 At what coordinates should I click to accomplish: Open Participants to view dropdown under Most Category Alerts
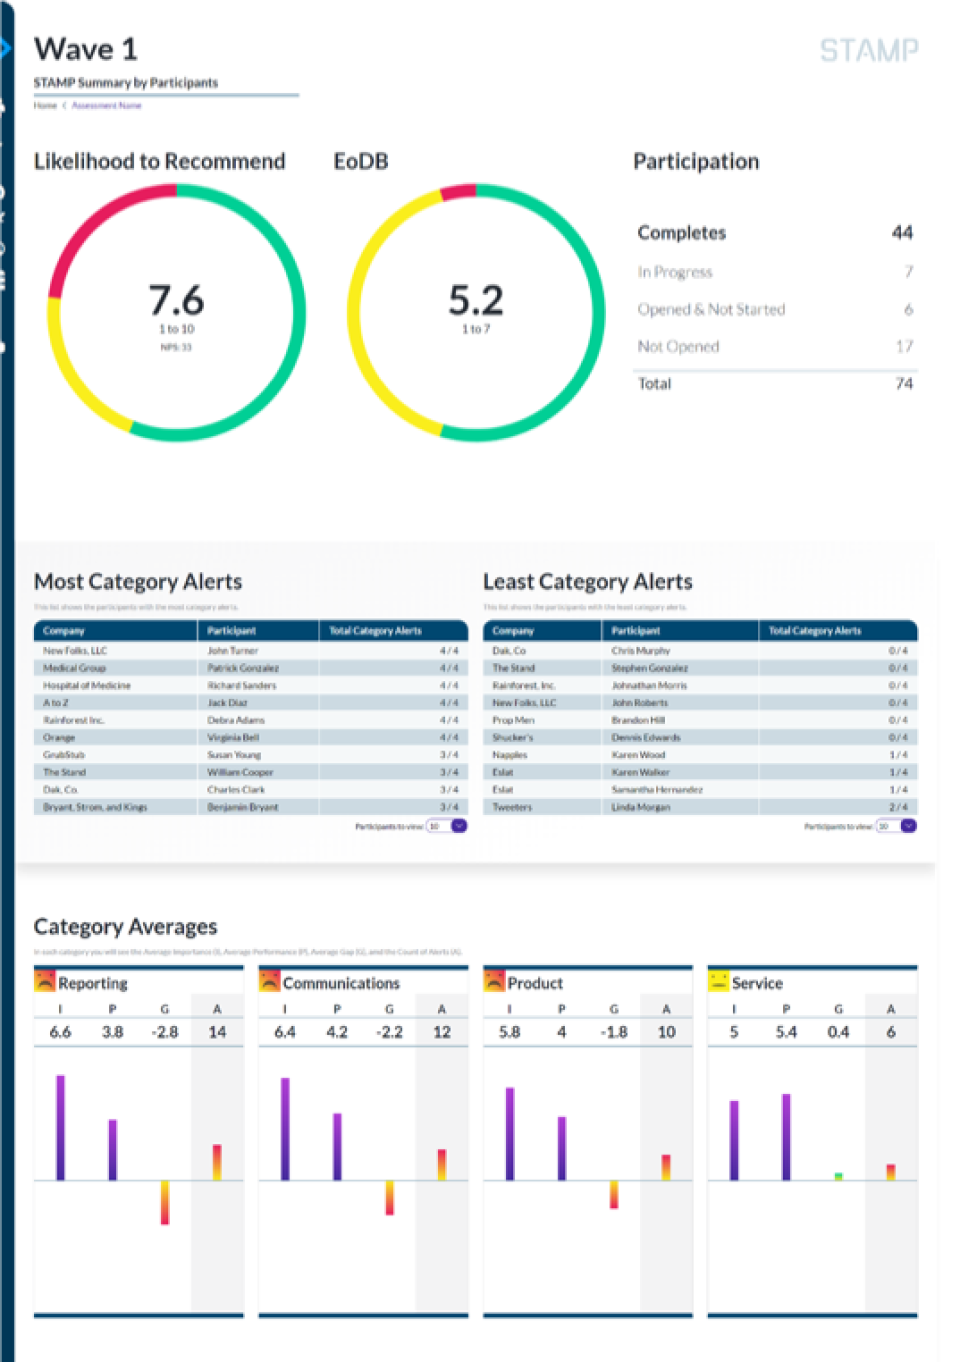click(x=459, y=826)
